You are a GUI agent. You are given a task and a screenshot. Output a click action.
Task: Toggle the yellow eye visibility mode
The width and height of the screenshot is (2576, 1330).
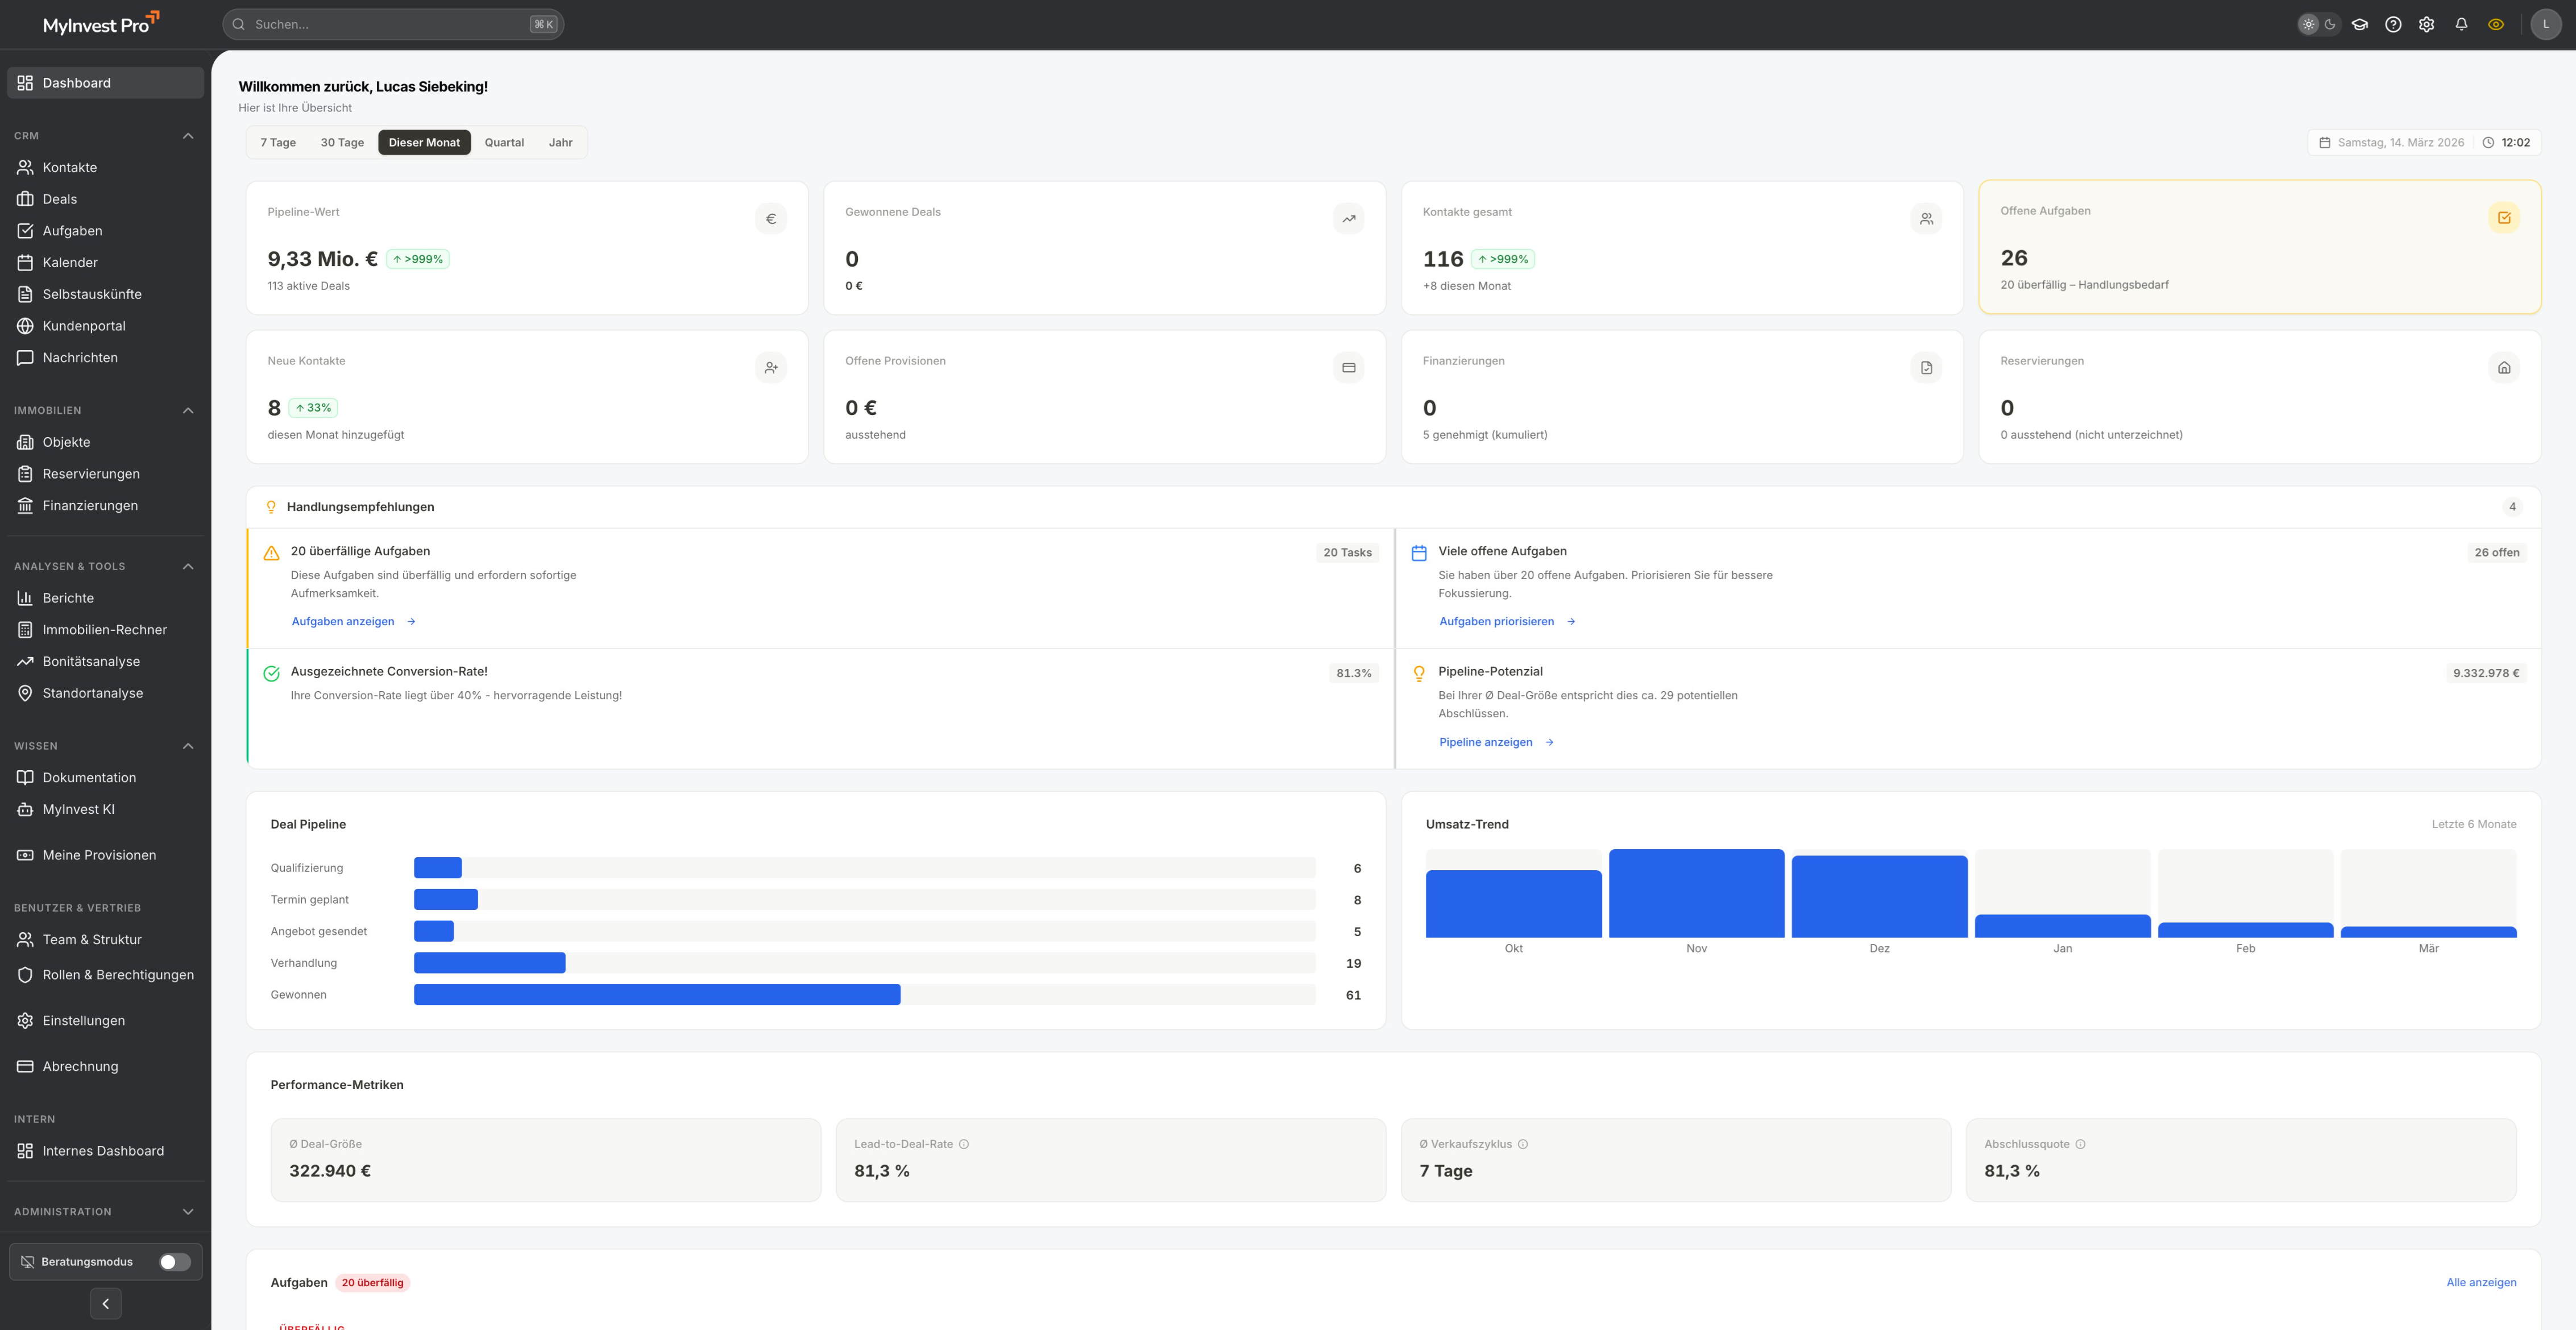point(2495,23)
